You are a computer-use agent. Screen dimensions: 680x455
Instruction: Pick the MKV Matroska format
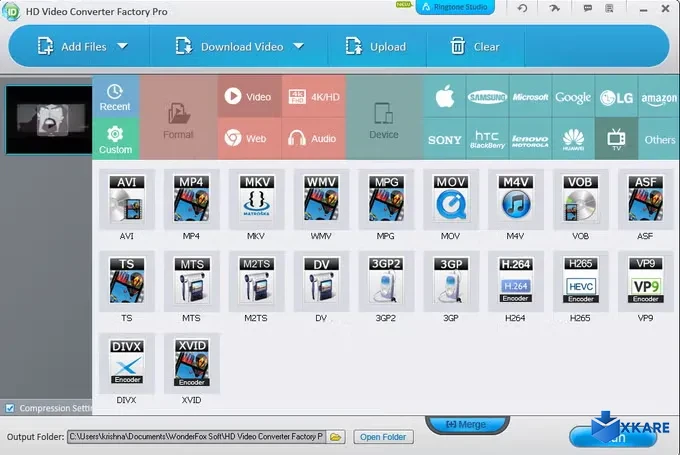pyautogui.click(x=256, y=199)
